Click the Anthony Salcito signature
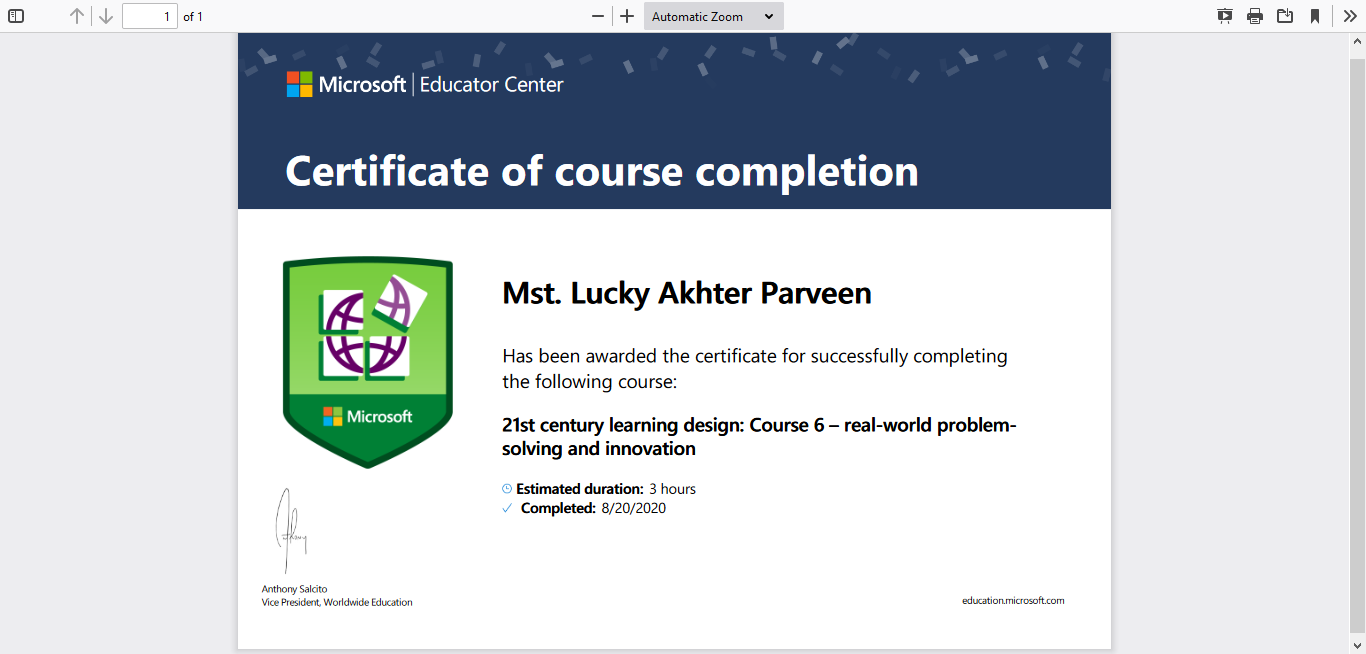1366x654 pixels. pyautogui.click(x=290, y=530)
